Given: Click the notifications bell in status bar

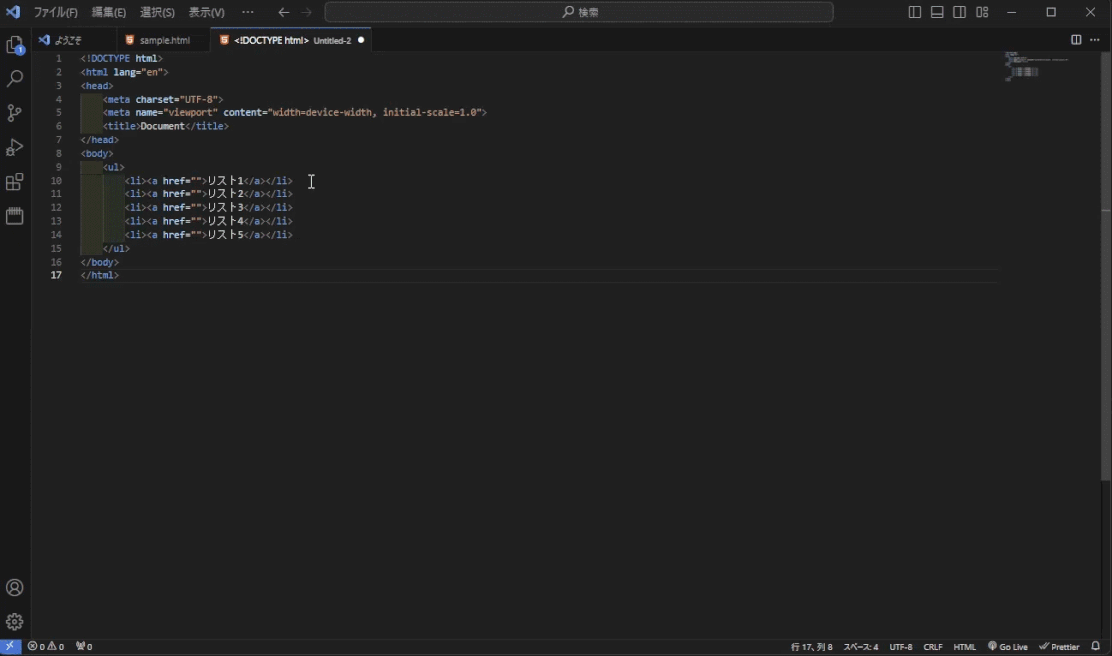Looking at the screenshot, I should pyautogui.click(x=1096, y=647).
